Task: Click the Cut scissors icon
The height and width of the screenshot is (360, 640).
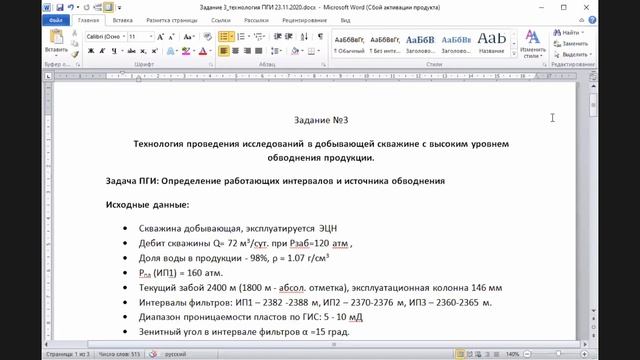Action: click(74, 33)
